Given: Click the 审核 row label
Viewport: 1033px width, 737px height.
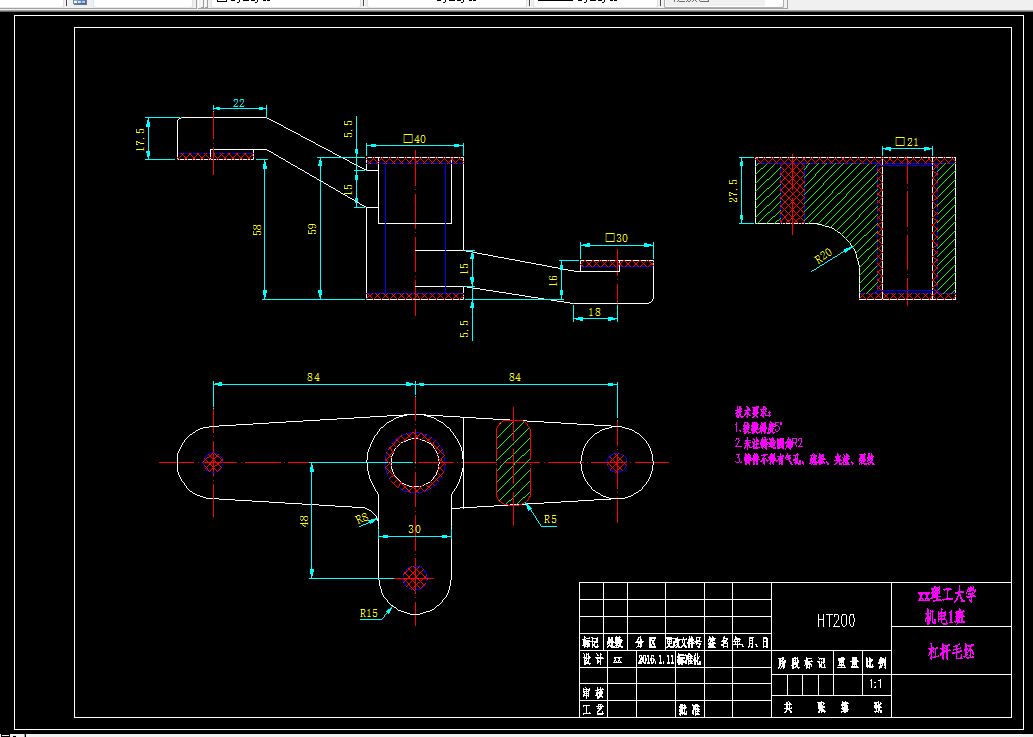Looking at the screenshot, I should pyautogui.click(x=592, y=693).
